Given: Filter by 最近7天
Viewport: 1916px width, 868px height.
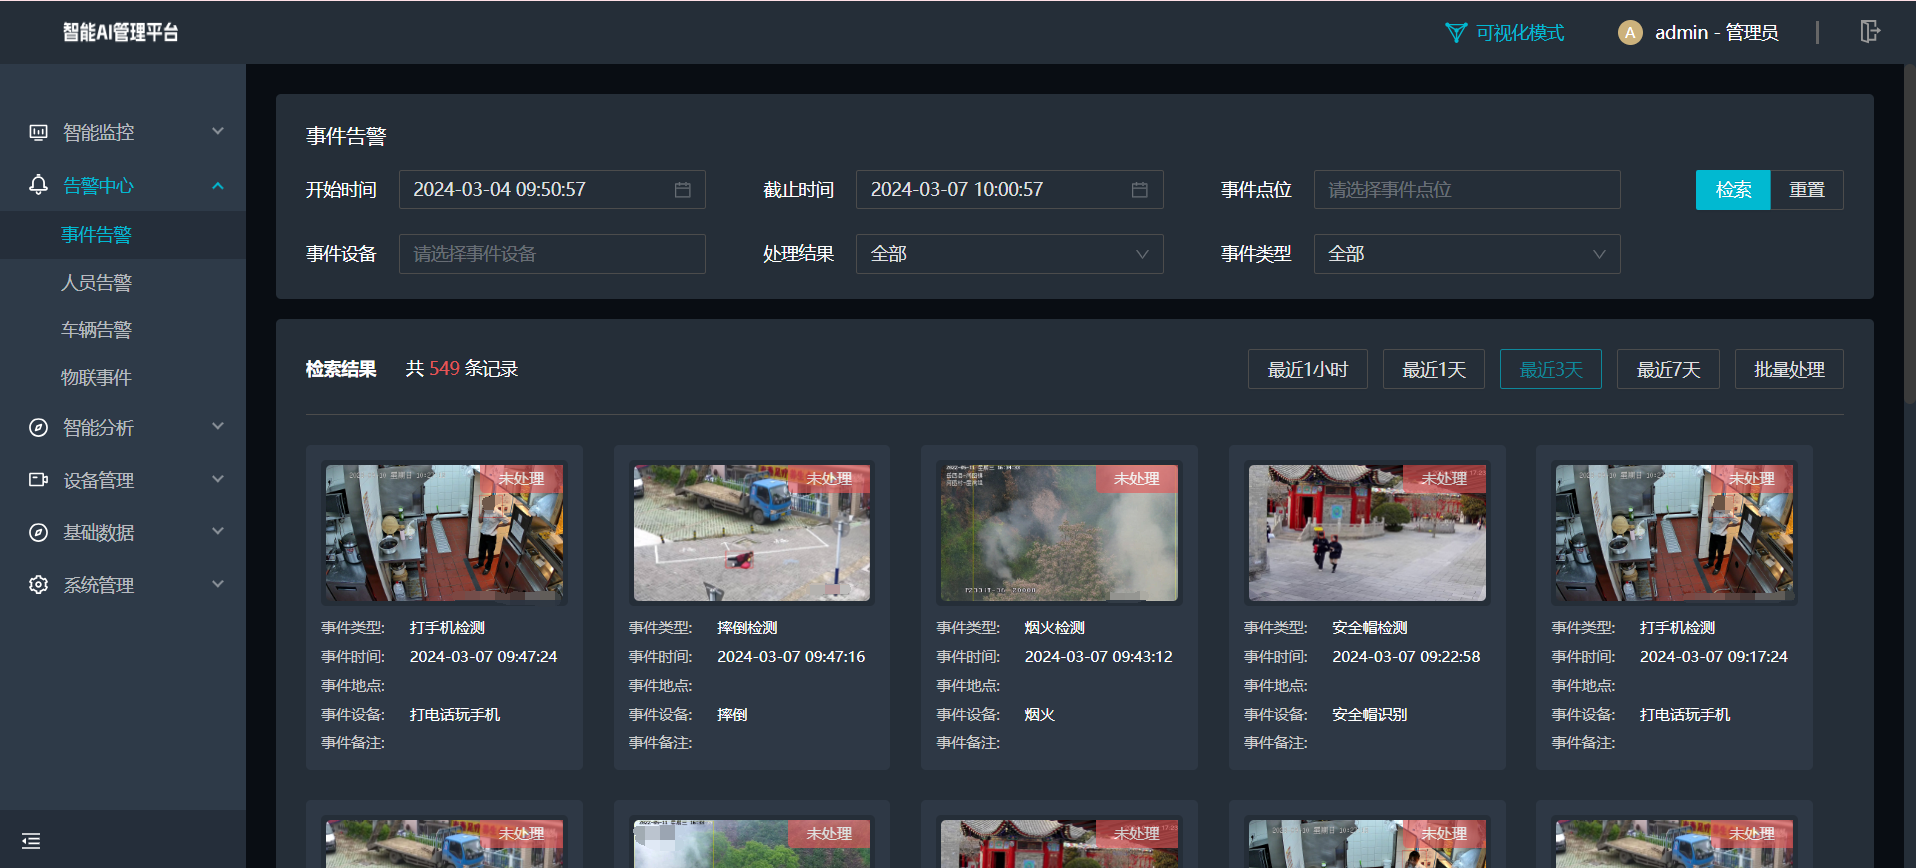Looking at the screenshot, I should pyautogui.click(x=1668, y=370).
